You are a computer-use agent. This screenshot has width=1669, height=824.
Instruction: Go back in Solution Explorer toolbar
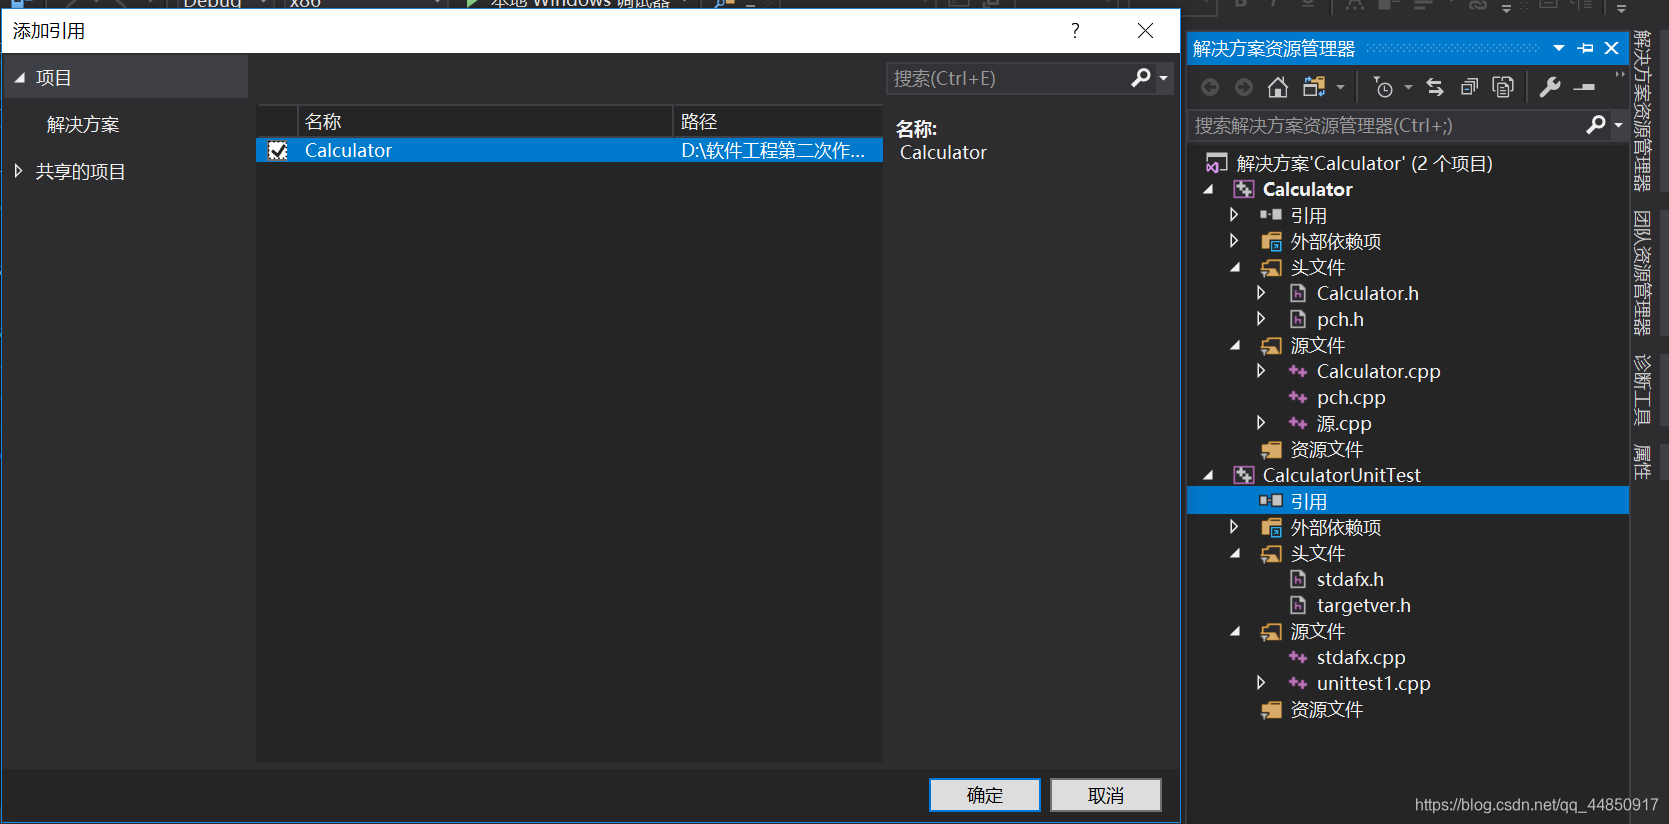coord(1210,88)
